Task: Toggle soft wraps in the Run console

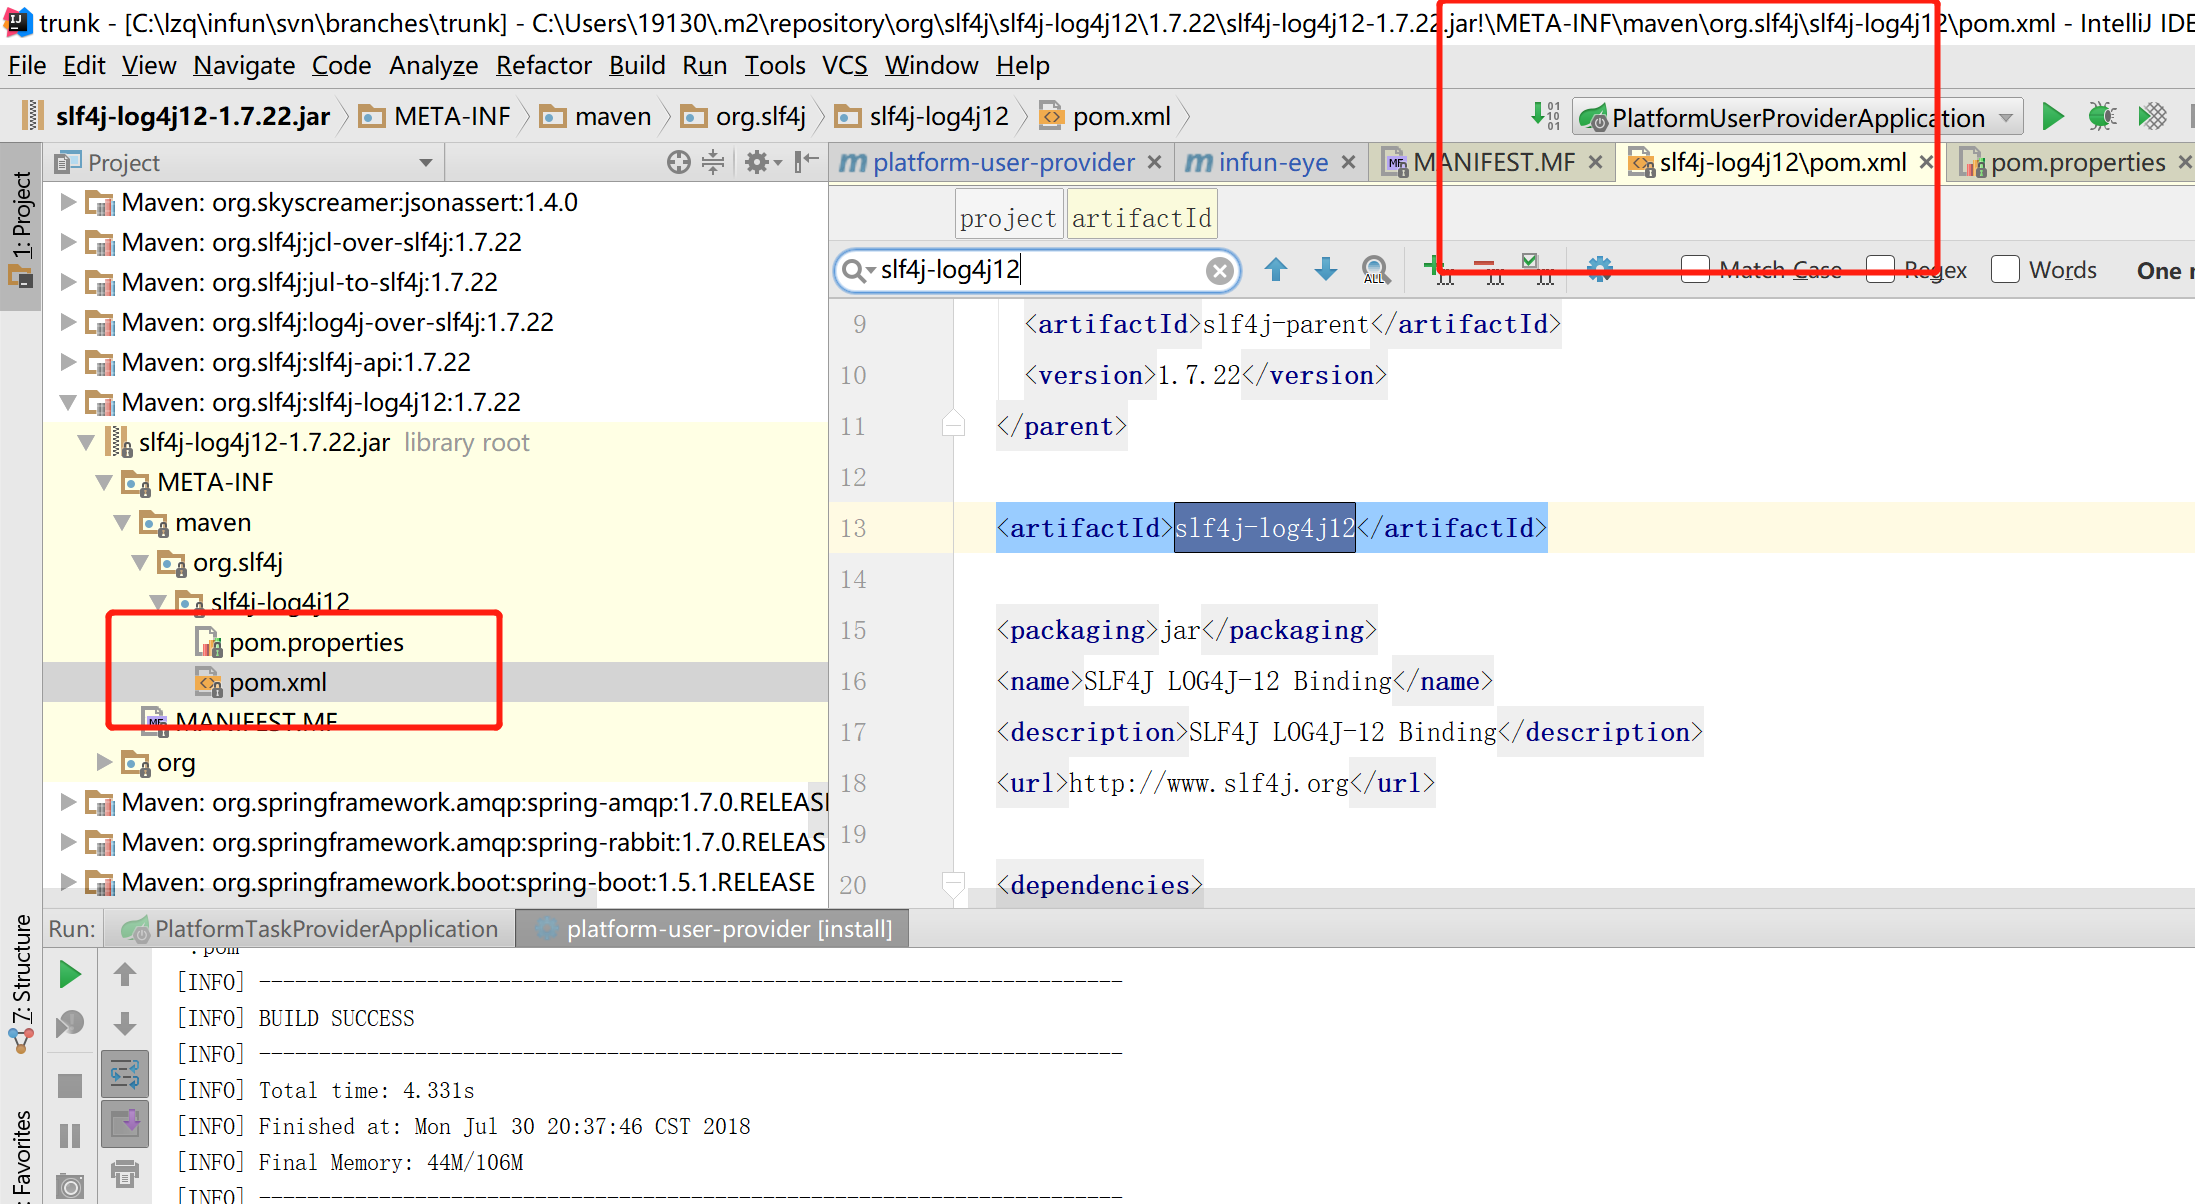Action: tap(125, 1075)
